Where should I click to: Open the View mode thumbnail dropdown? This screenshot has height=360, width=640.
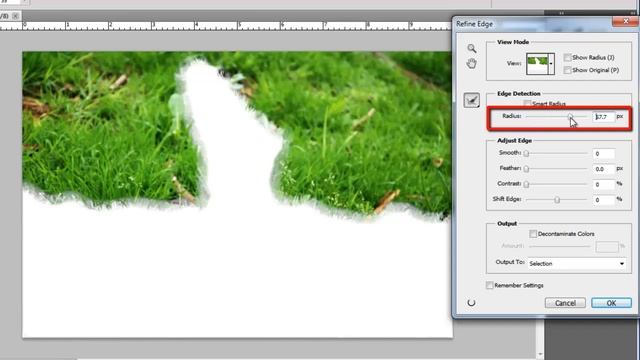point(551,64)
